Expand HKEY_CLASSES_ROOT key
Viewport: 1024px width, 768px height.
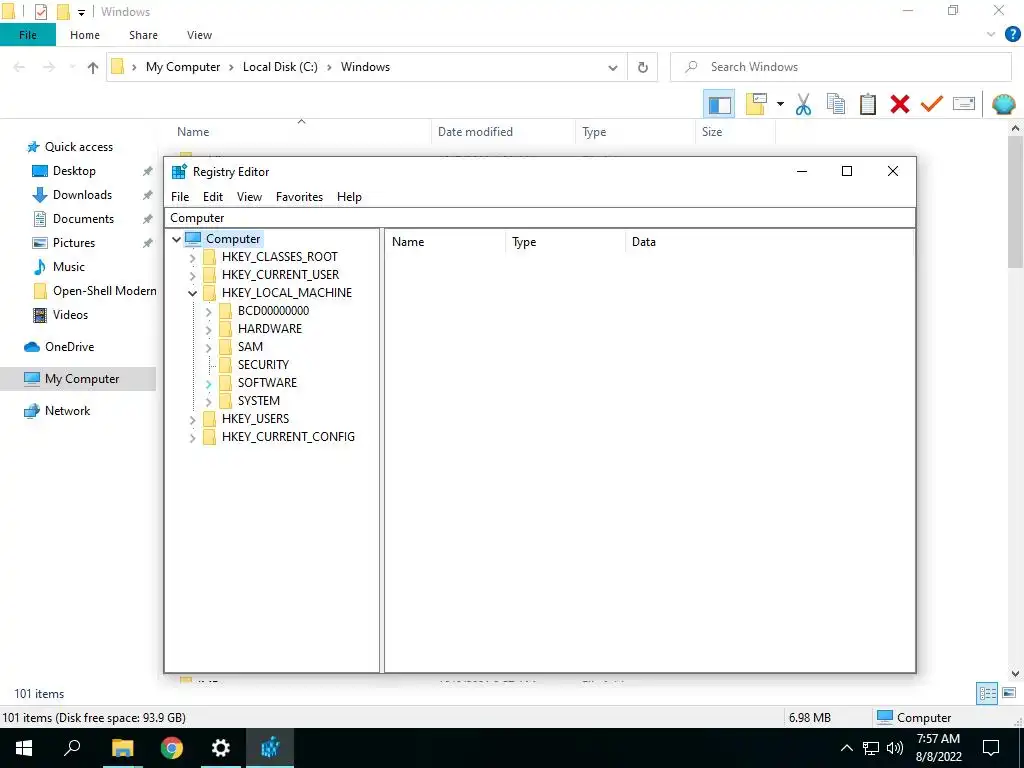193,257
